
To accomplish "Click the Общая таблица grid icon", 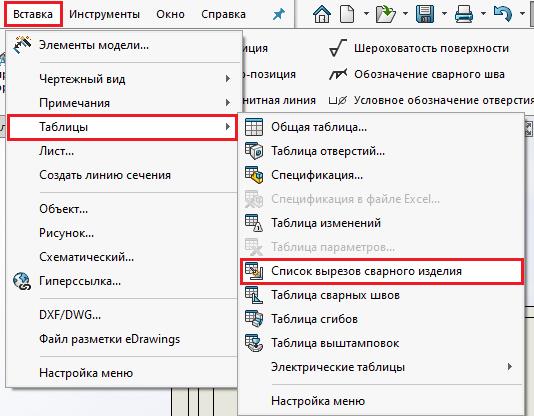I will 254,127.
